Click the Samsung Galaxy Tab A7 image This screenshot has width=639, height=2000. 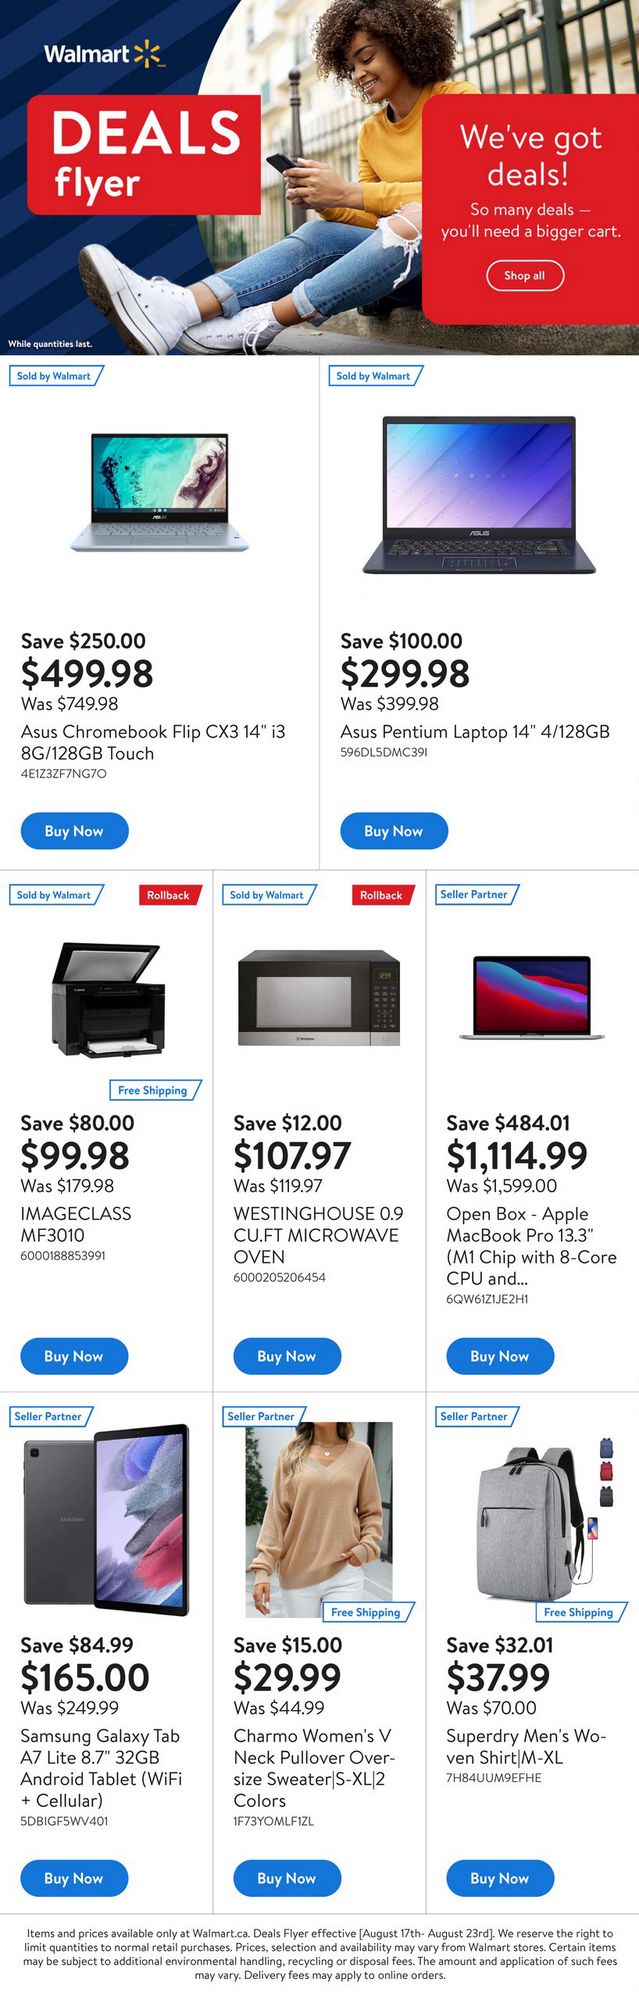point(107,1519)
